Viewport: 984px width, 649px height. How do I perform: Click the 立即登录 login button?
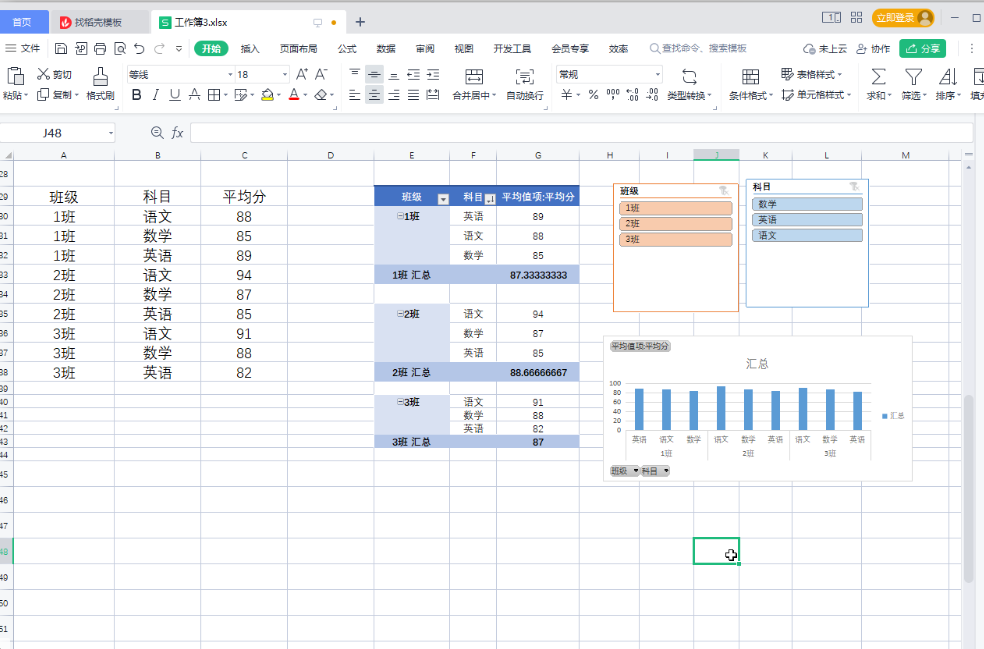(x=903, y=18)
